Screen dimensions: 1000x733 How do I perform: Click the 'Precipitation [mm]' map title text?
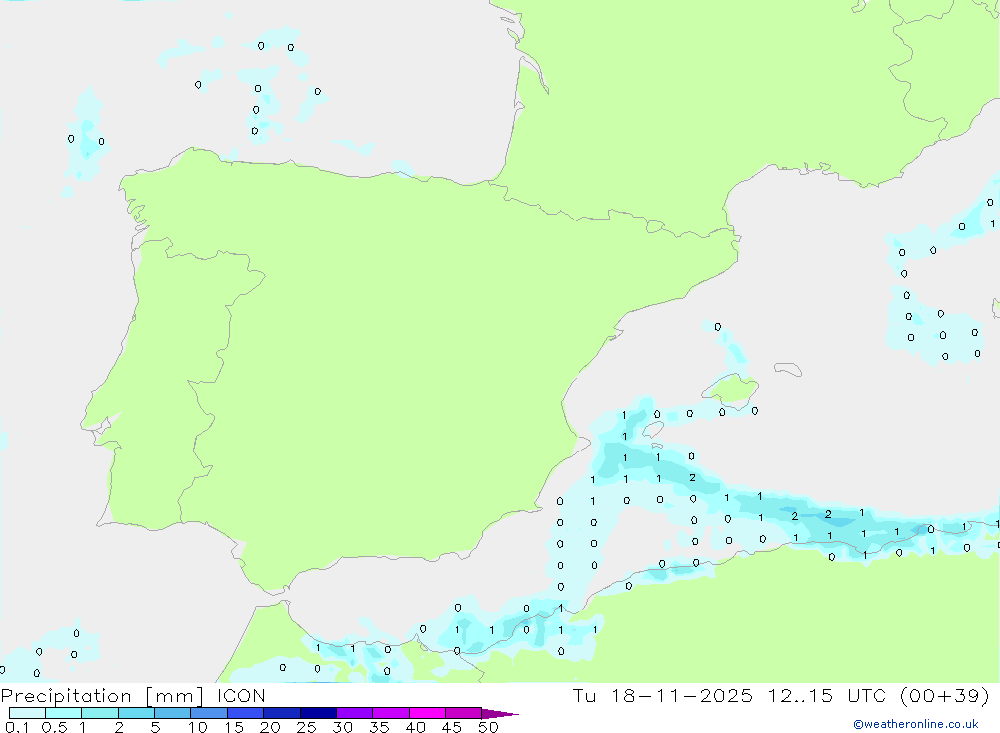[103, 696]
